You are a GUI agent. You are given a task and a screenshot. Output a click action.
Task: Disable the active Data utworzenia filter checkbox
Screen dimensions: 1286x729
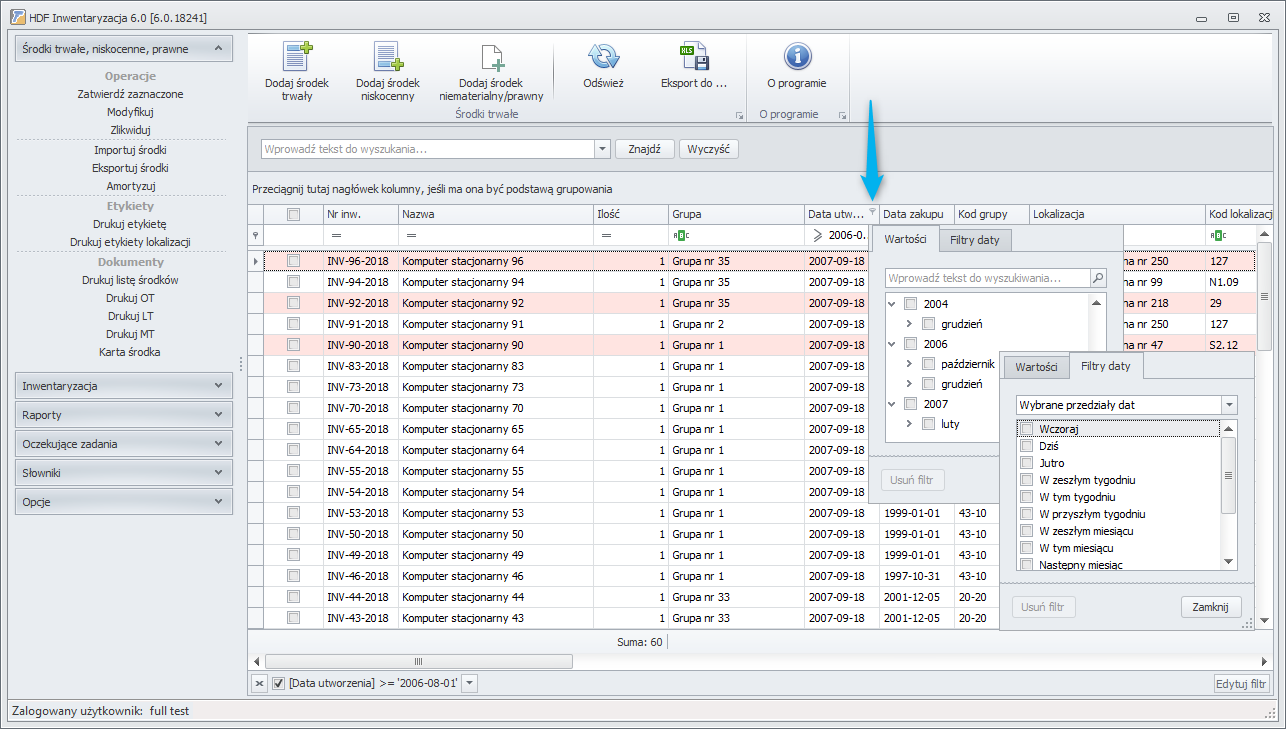pos(279,683)
